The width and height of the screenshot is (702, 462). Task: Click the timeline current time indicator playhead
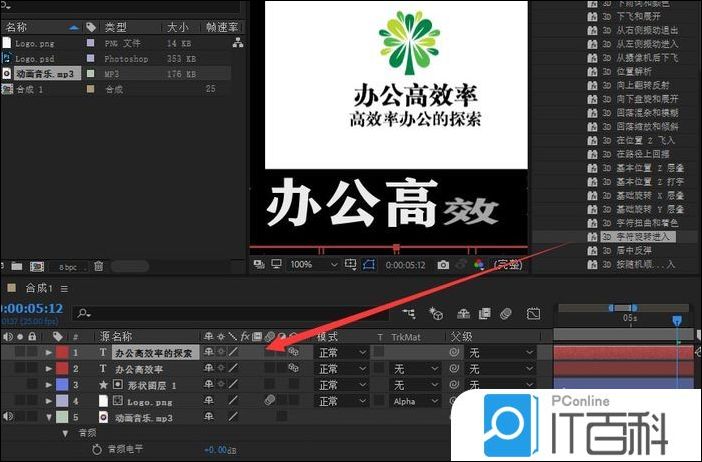tap(677, 320)
